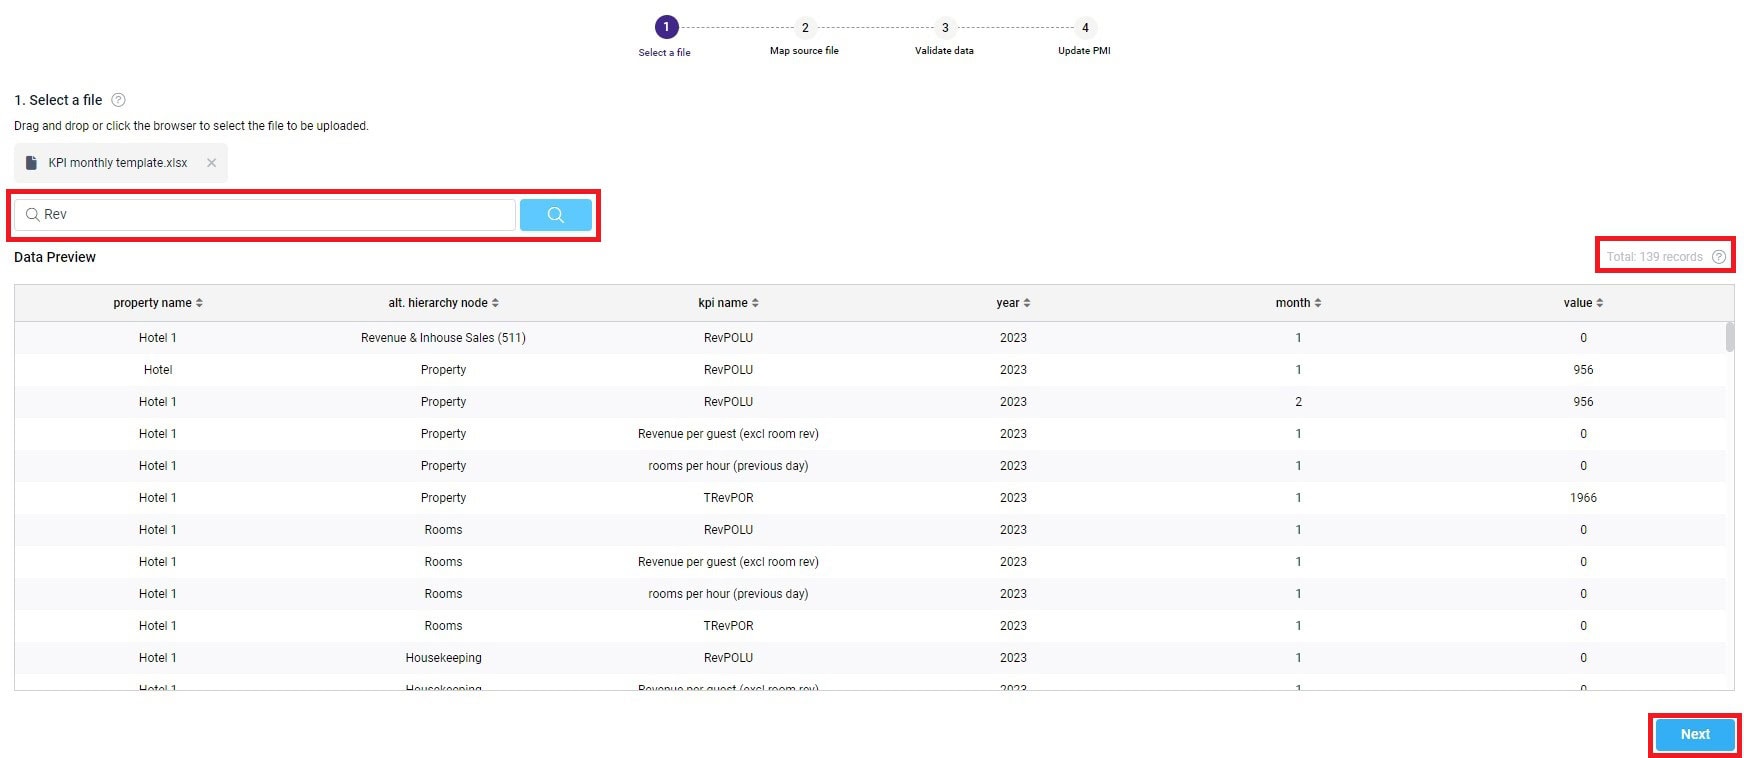
Task: Click value 956 in the Hotel row
Action: (x=1583, y=370)
